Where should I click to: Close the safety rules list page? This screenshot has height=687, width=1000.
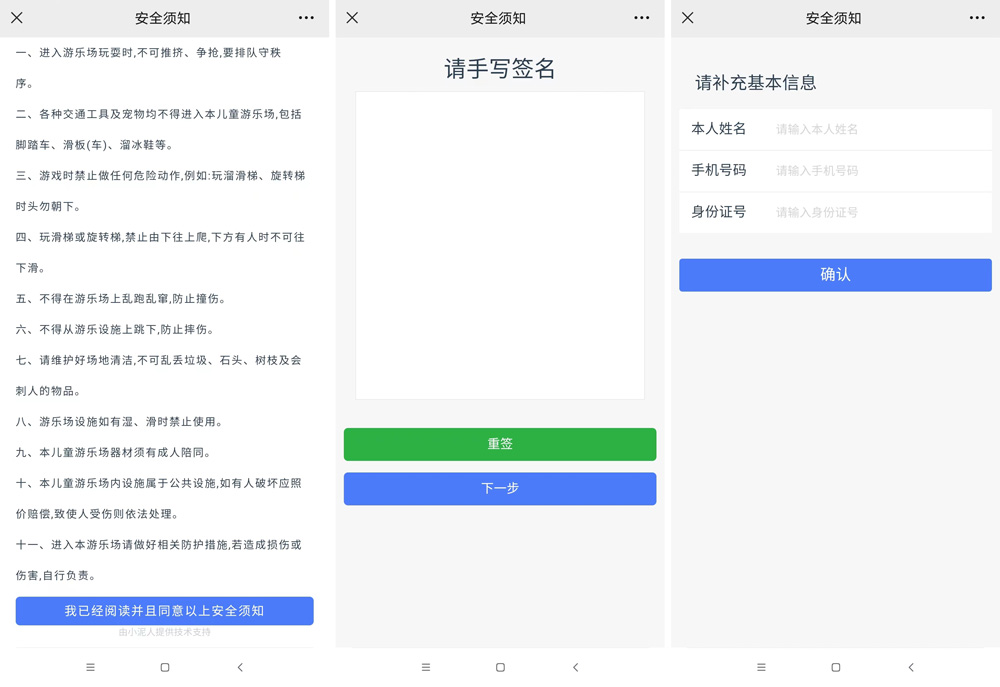17,18
